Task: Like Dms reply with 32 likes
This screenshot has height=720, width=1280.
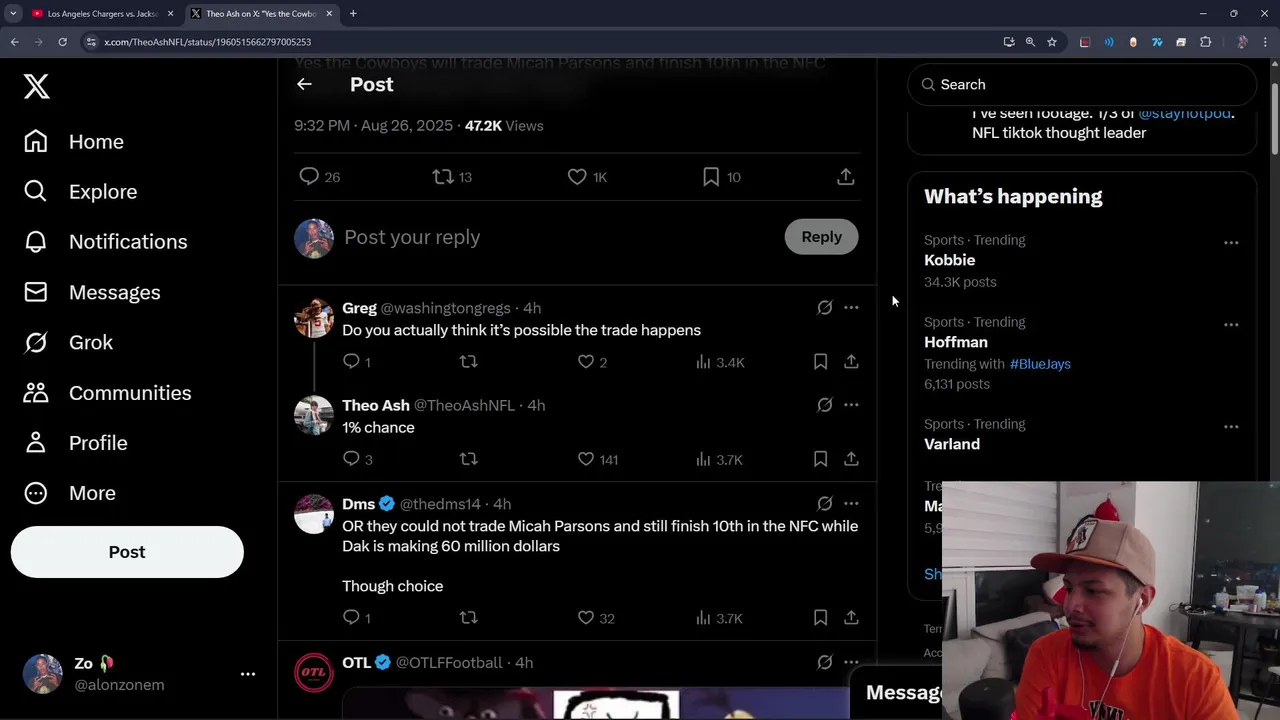Action: coord(586,618)
